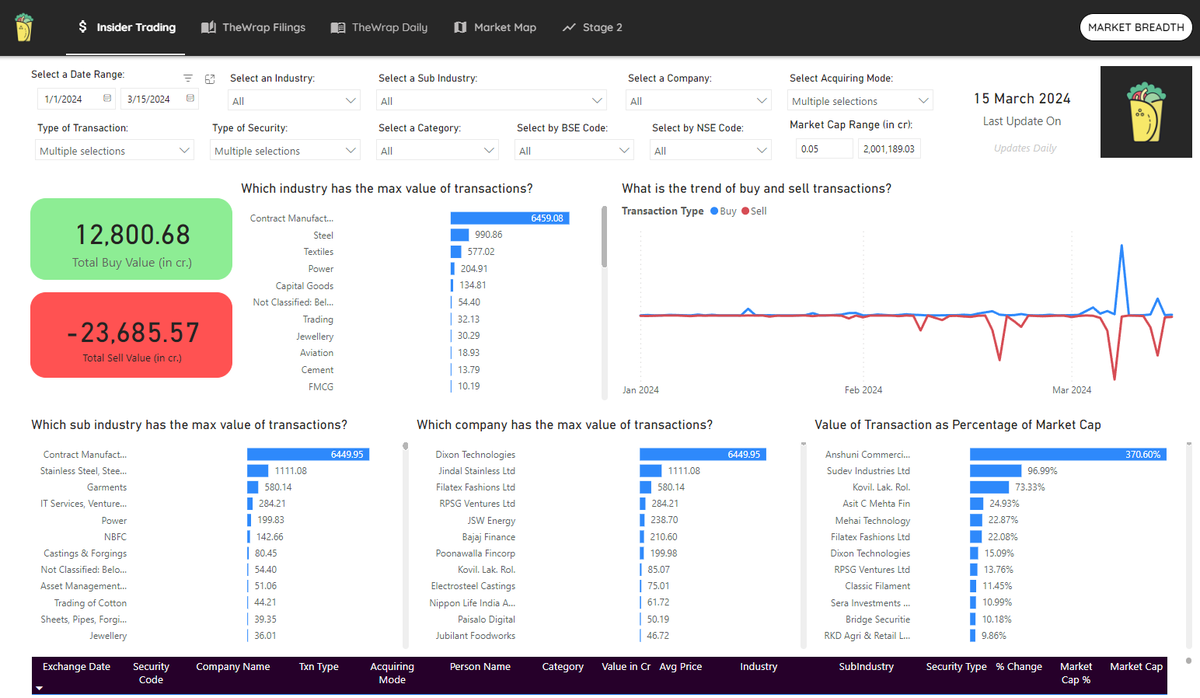Select the Textiles bar 577.02

[x=457, y=252]
